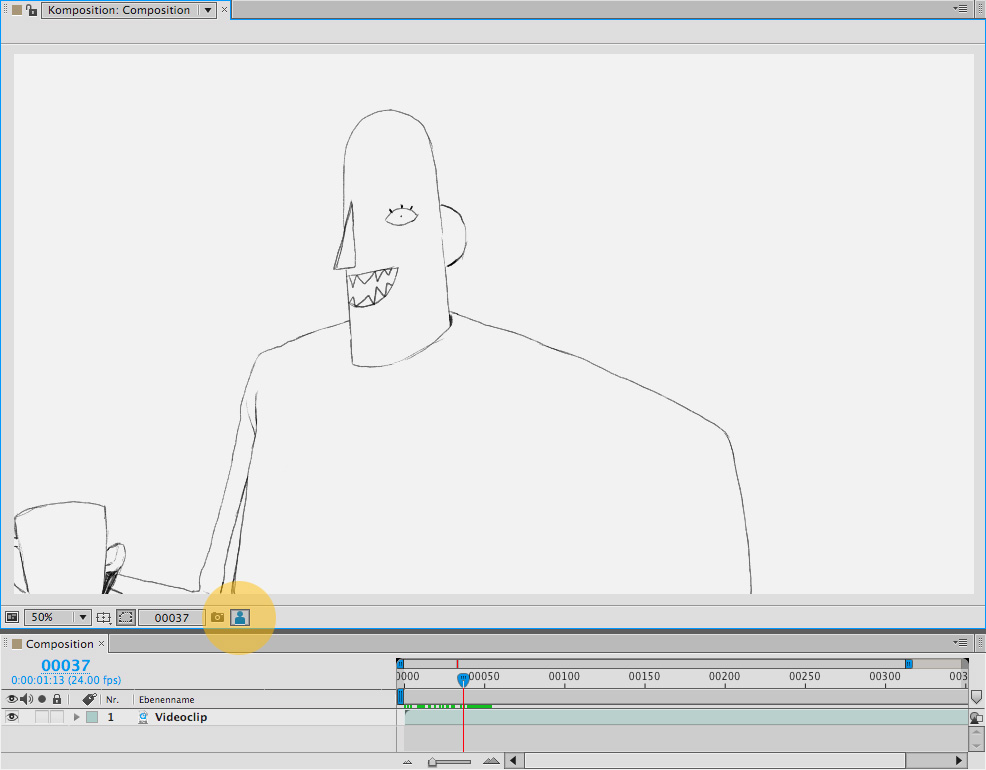Screen dimensions: 986x770
Task: Click the 00200 mark on time ruler
Action: (x=724, y=676)
